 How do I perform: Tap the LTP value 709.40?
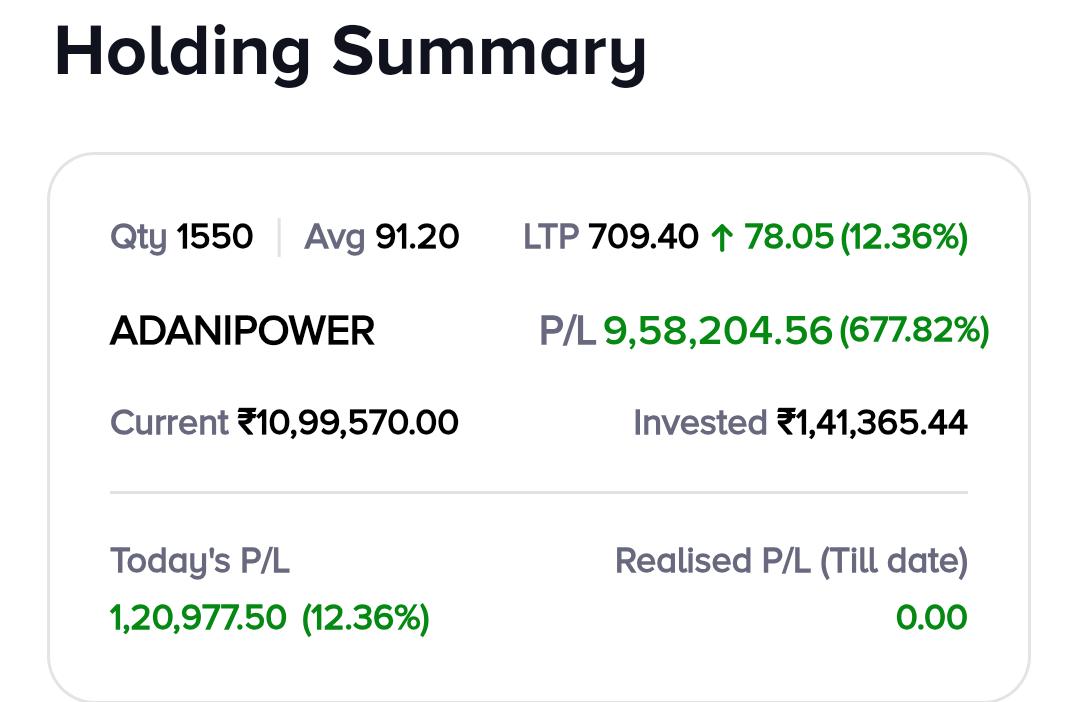tap(643, 238)
